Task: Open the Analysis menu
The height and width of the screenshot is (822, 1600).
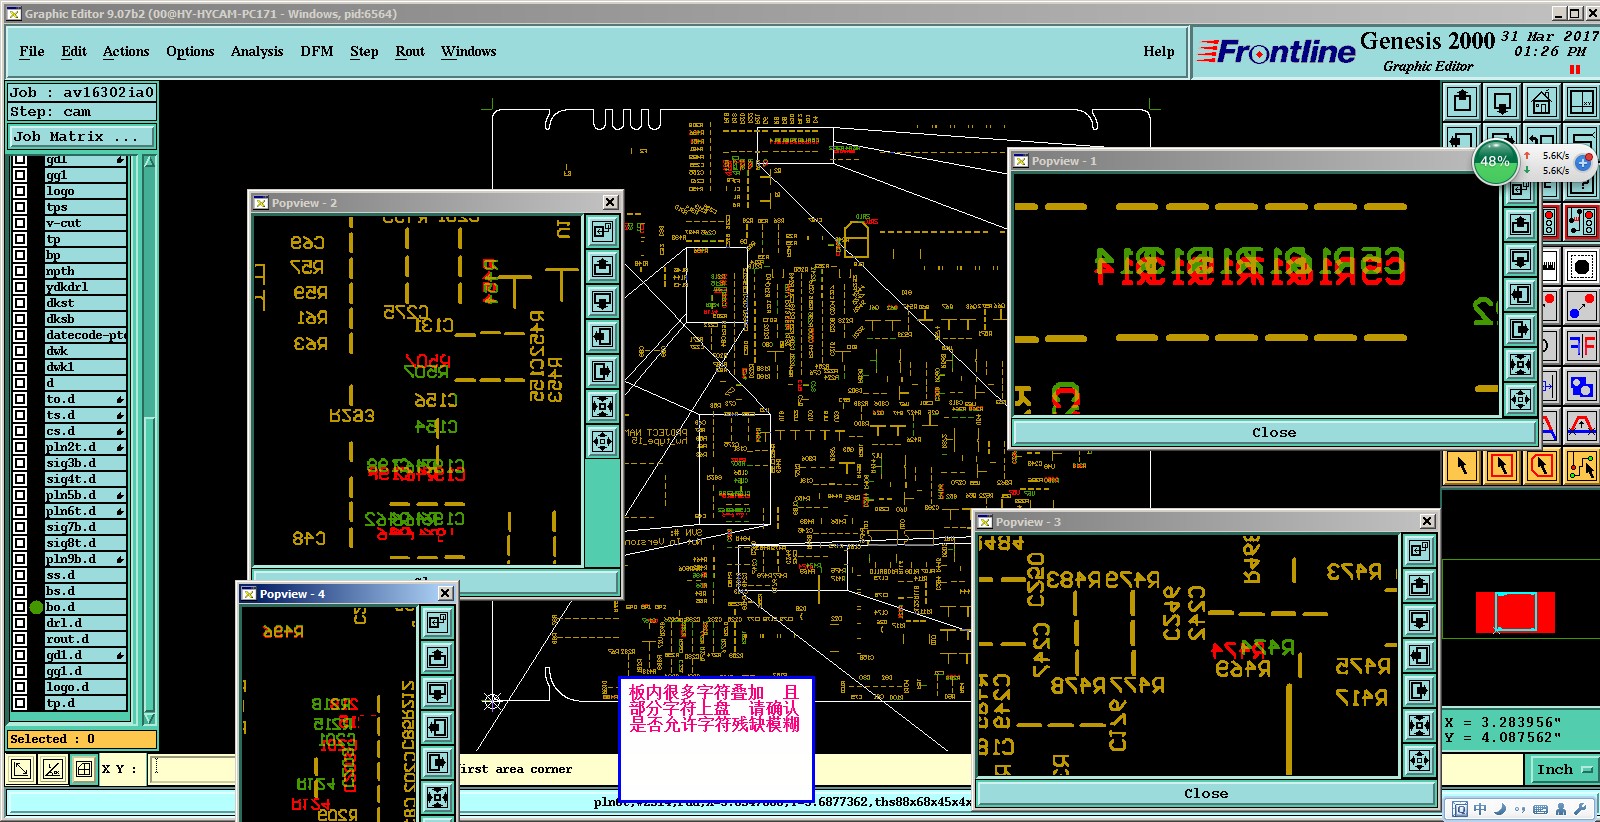Action: click(x=257, y=52)
